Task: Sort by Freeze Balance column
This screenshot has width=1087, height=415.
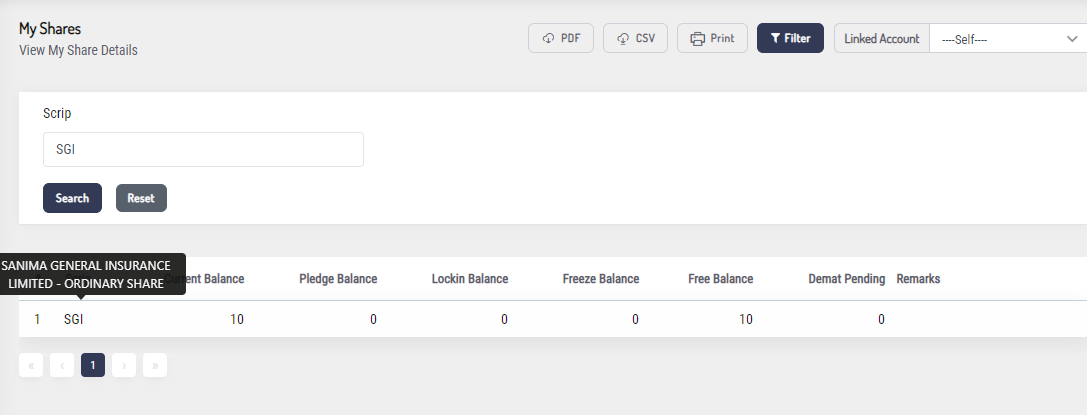Action: pyautogui.click(x=601, y=279)
